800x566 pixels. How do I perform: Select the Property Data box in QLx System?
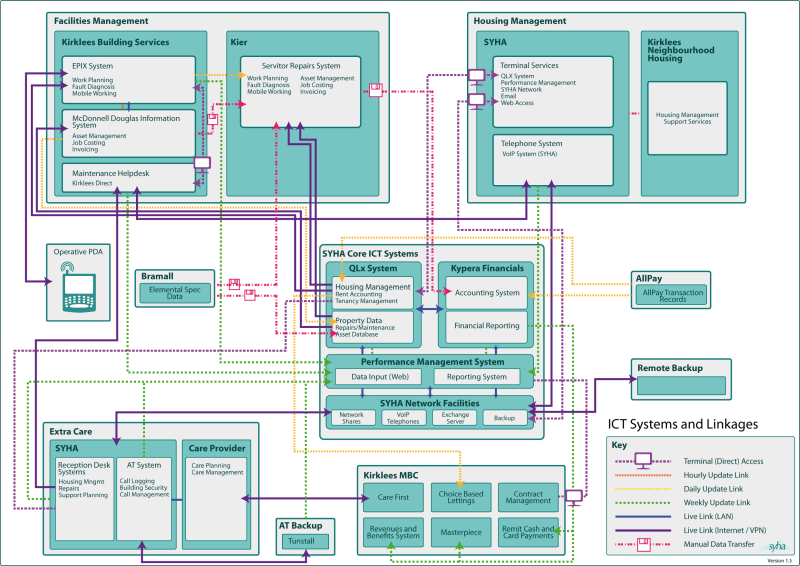372,327
